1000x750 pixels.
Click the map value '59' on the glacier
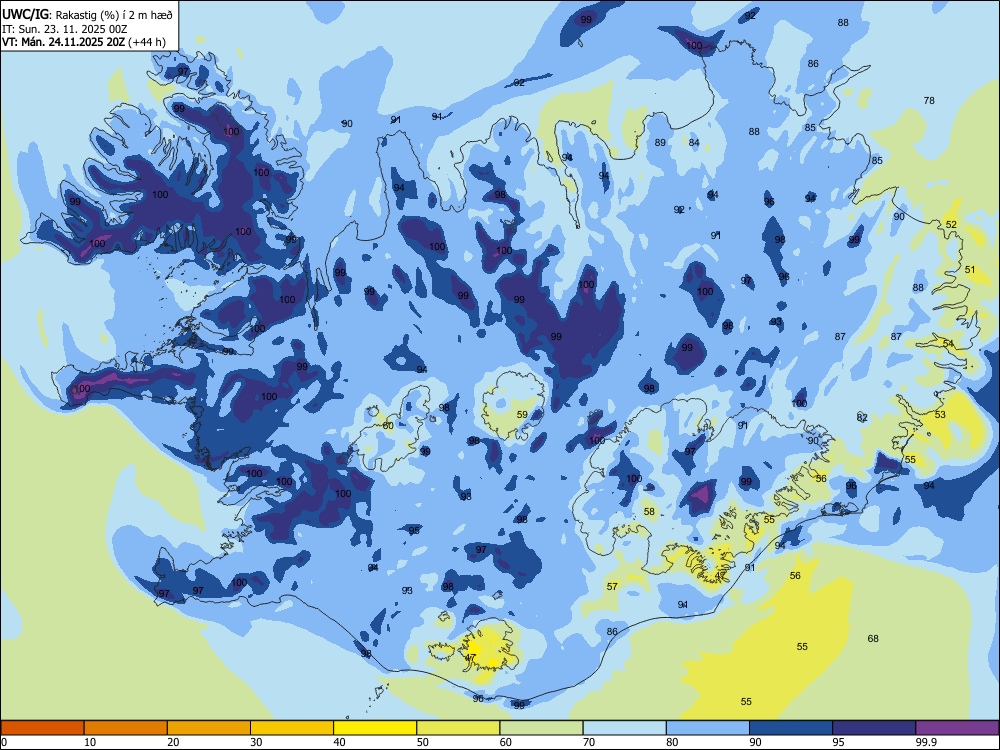(x=522, y=415)
